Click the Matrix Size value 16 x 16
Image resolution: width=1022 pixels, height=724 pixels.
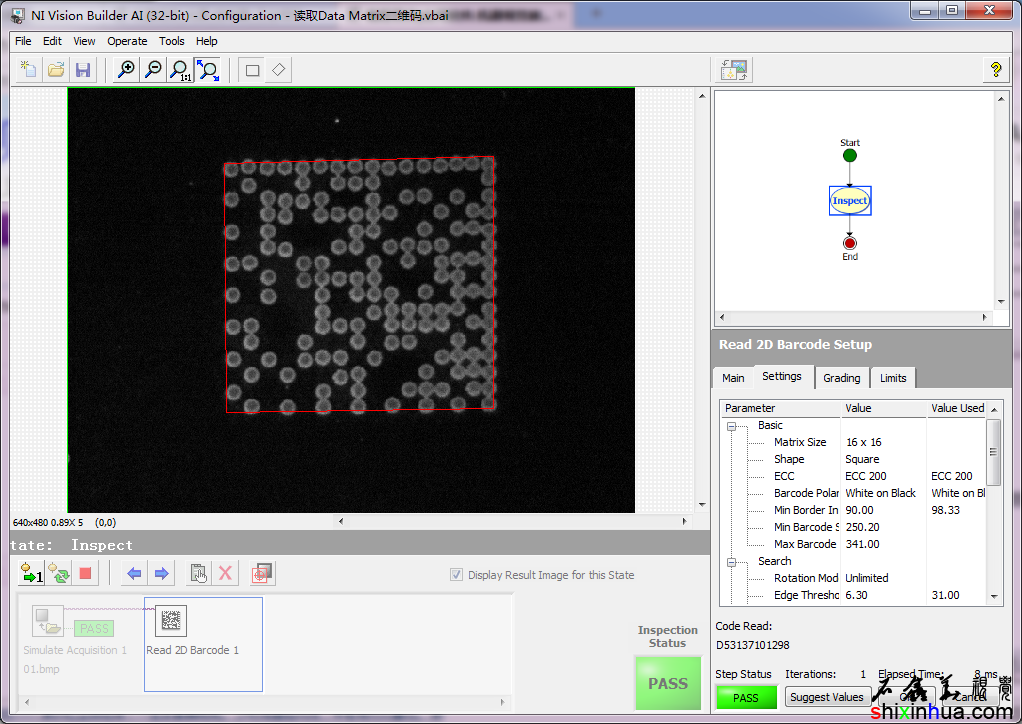[863, 442]
